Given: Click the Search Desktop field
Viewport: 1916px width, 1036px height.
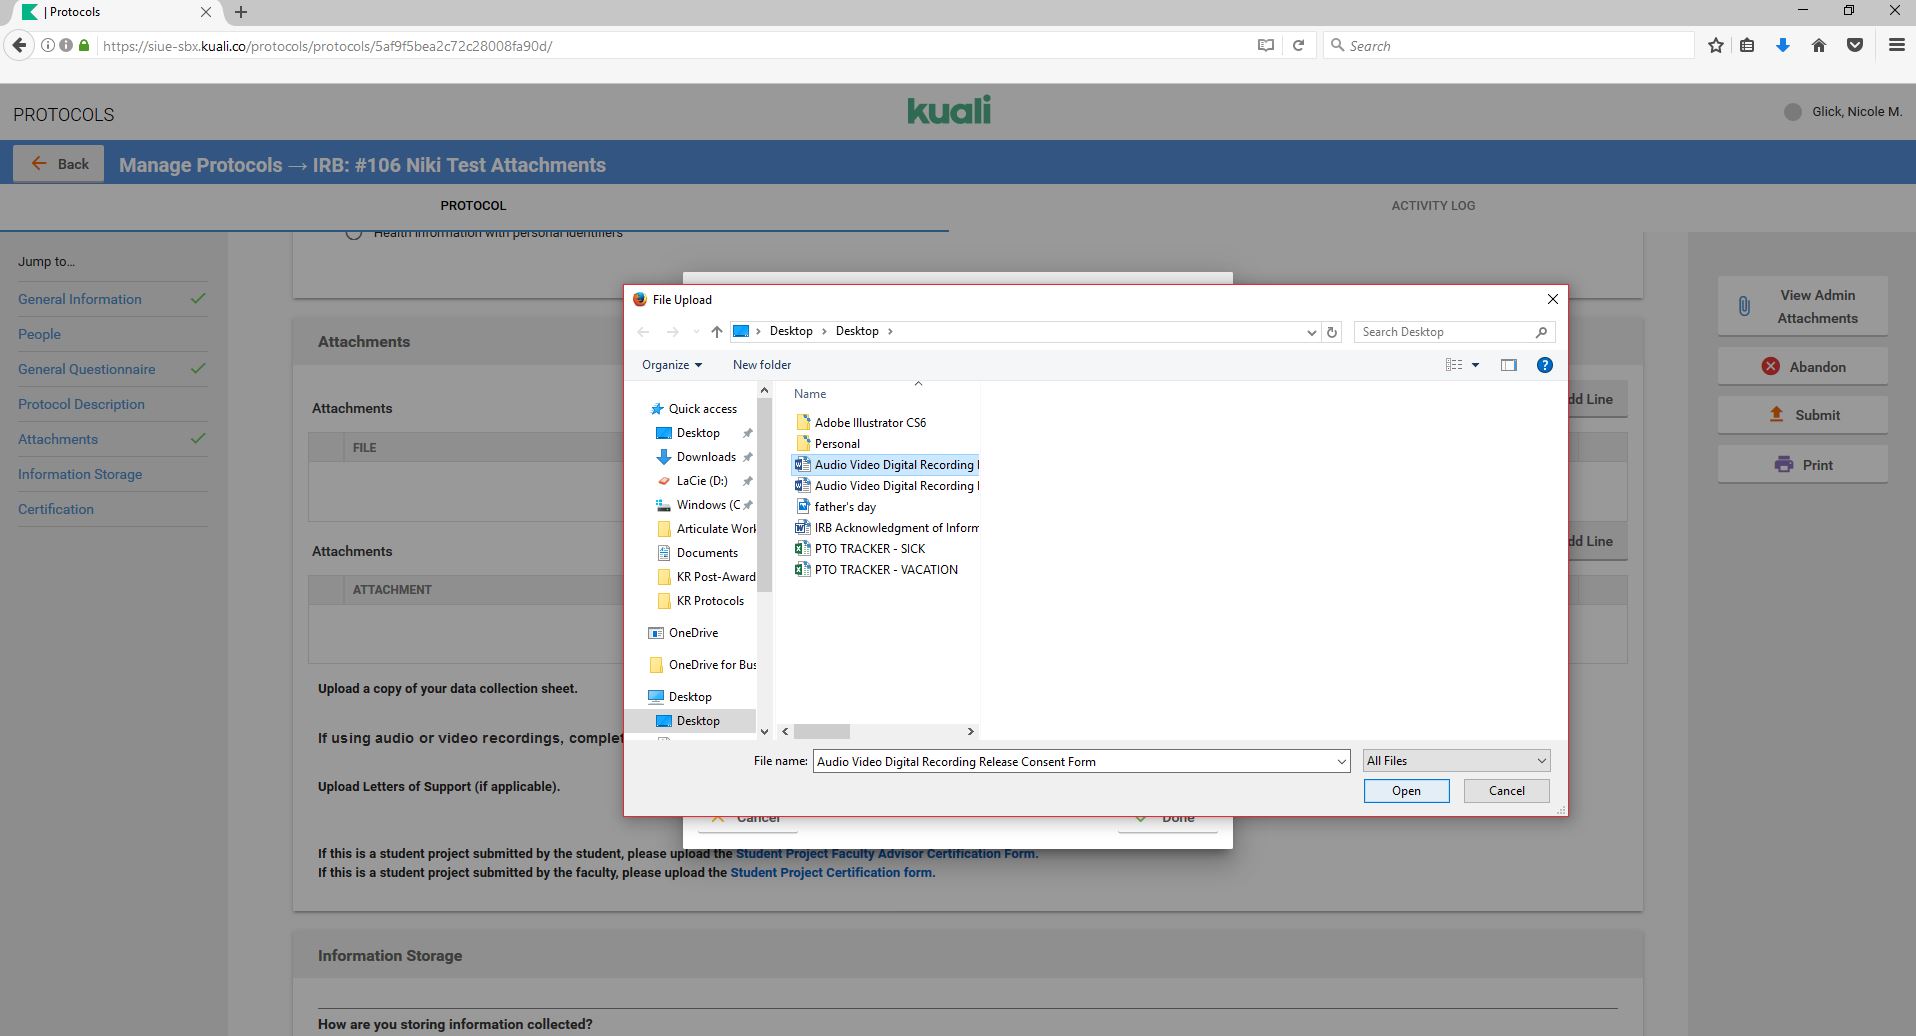Looking at the screenshot, I should 1444,332.
